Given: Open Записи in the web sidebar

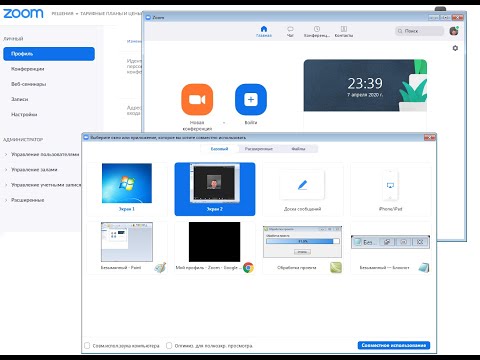Looking at the screenshot, I should (x=20, y=99).
